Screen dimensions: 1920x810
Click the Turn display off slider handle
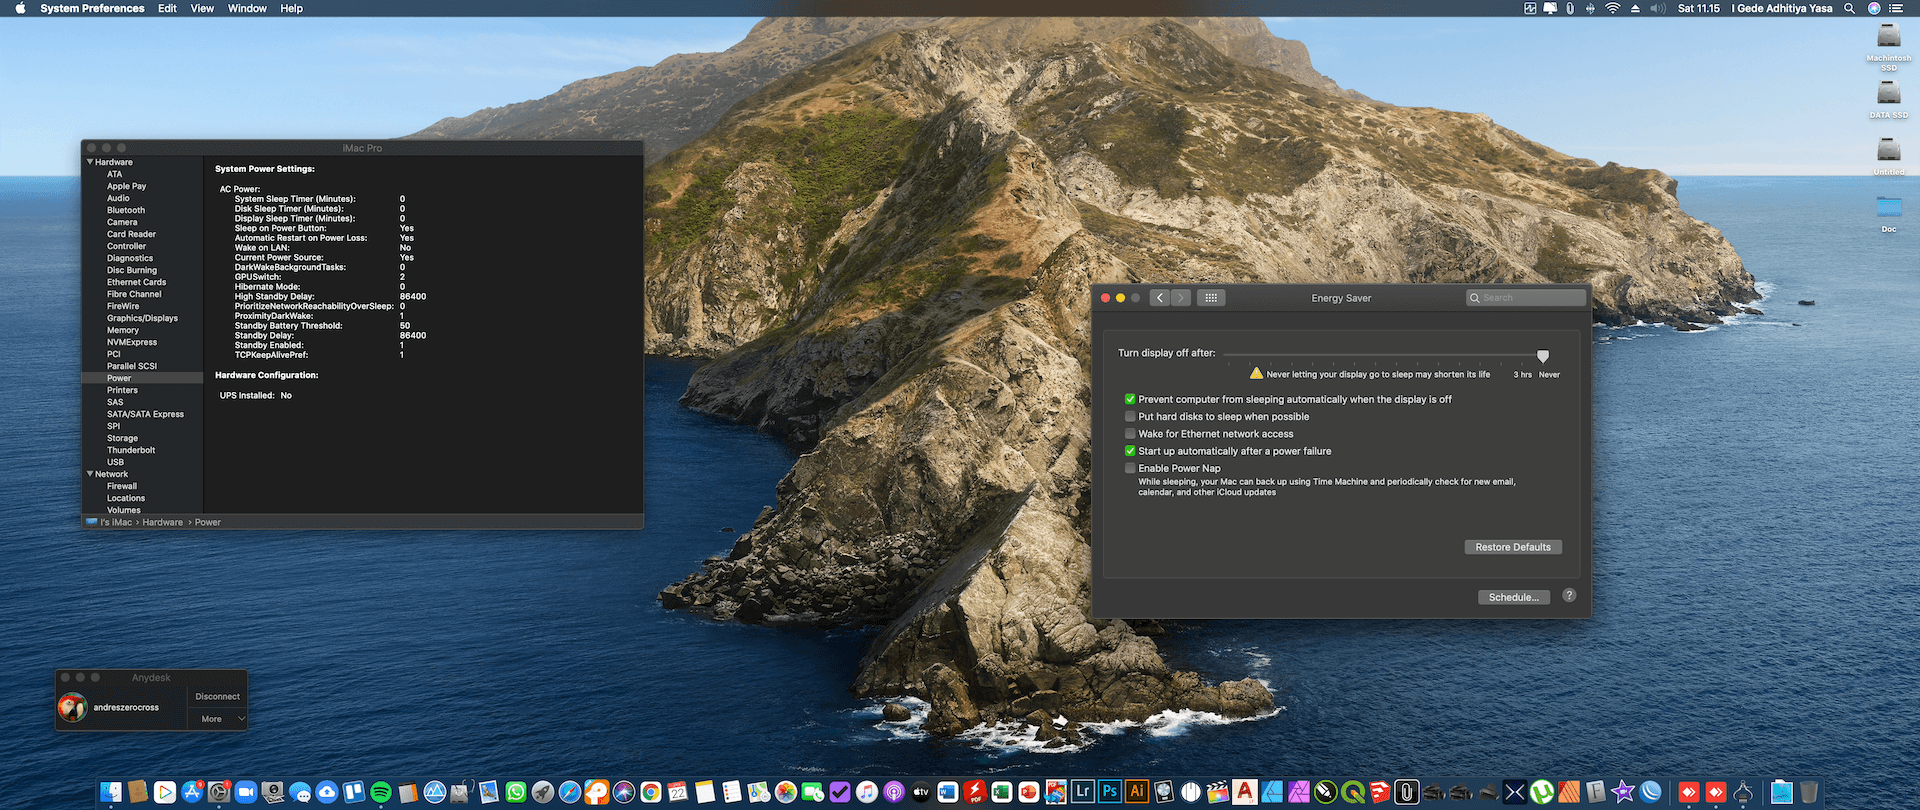click(1543, 356)
